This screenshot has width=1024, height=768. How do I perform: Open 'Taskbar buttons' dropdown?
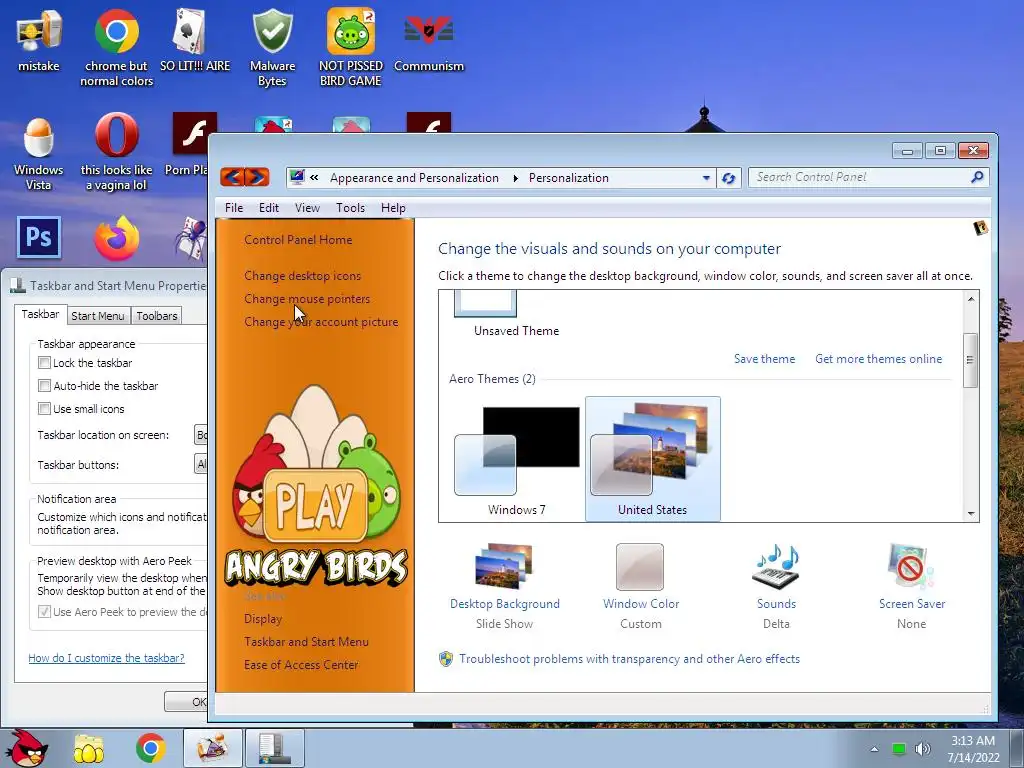(201, 464)
